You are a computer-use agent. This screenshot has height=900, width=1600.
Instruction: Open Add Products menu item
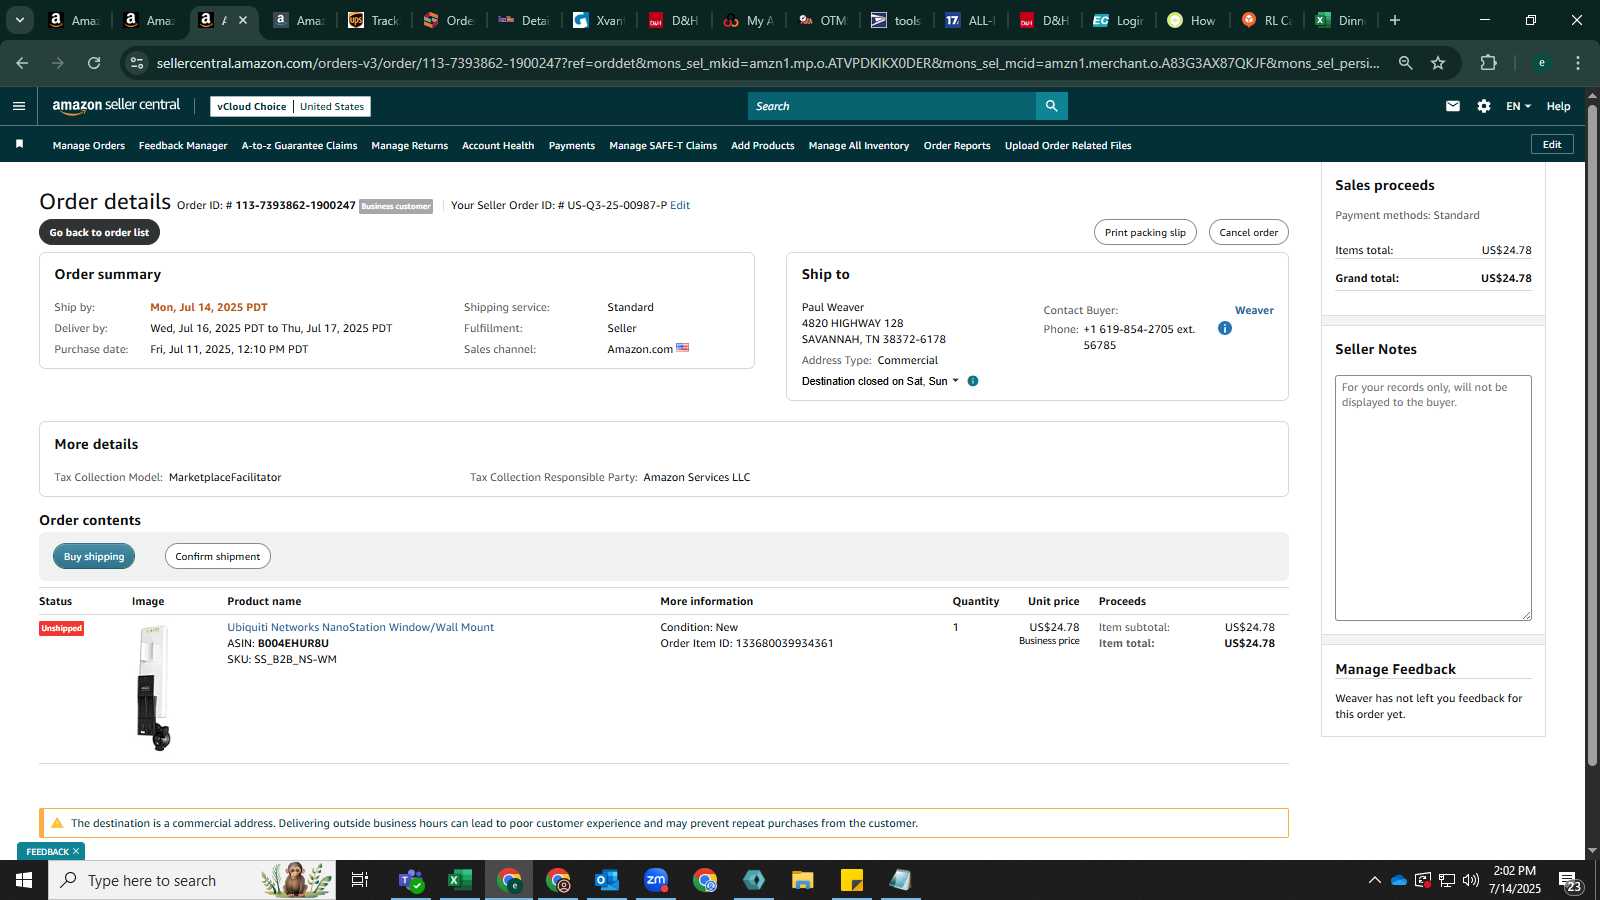click(x=763, y=146)
